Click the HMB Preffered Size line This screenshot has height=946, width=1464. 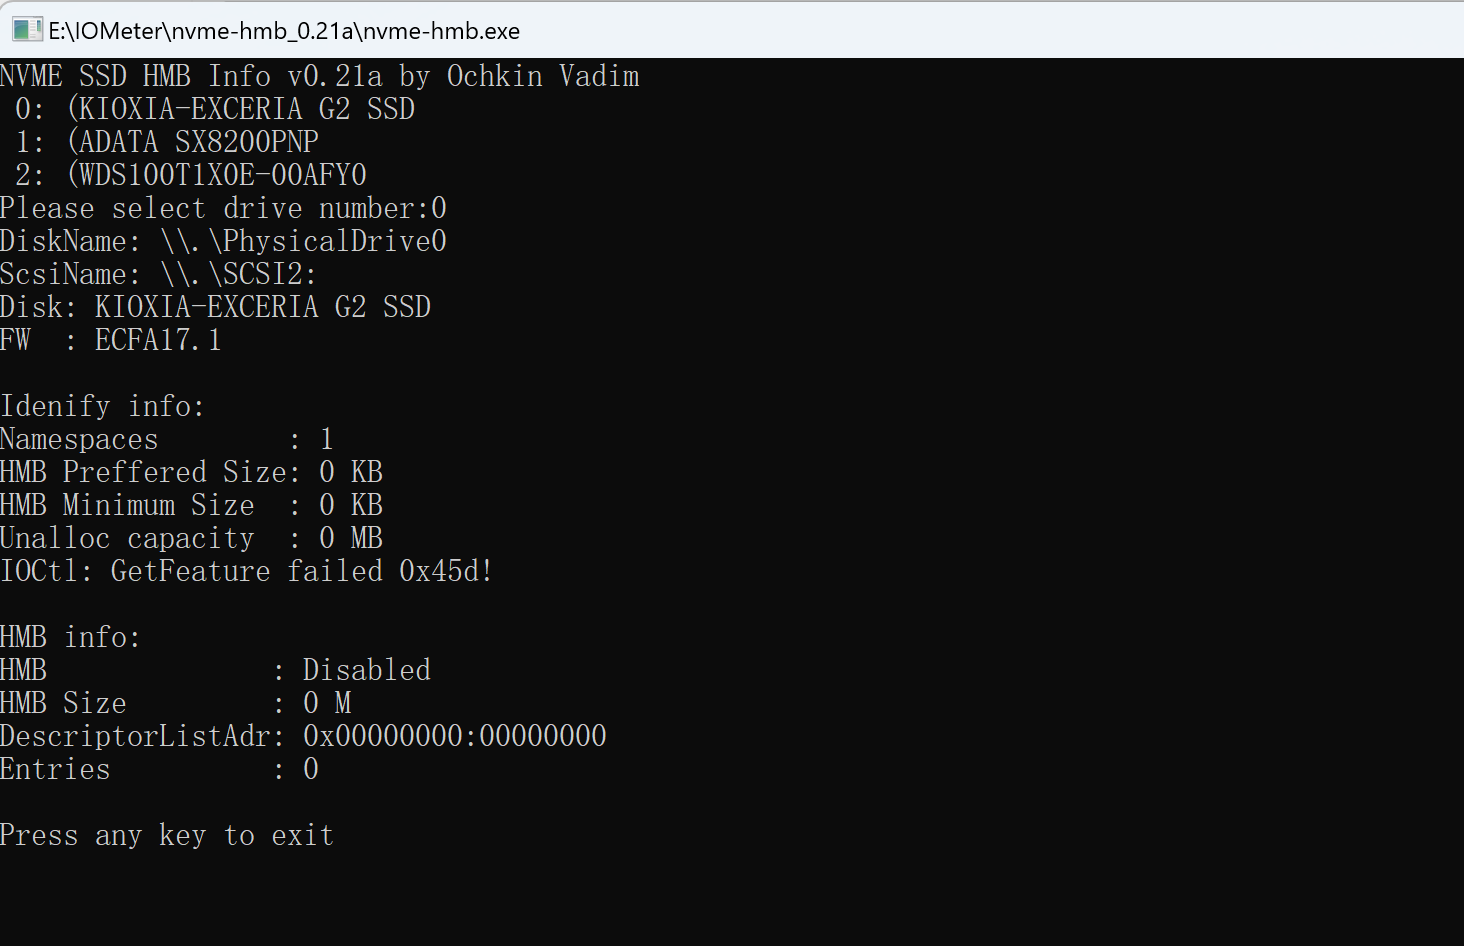pyautogui.click(x=191, y=472)
